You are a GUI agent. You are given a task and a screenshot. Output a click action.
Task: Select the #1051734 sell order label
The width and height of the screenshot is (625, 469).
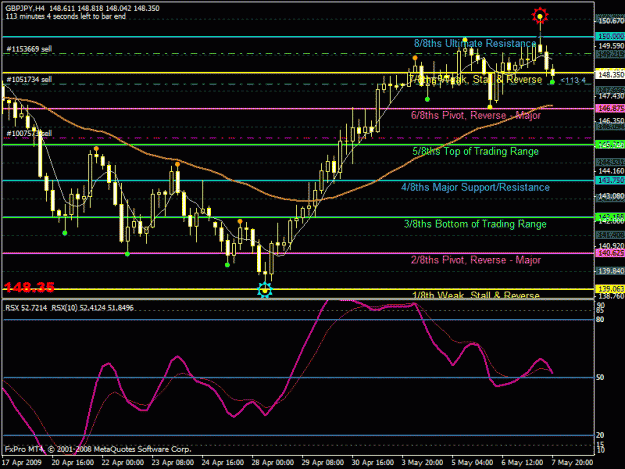pyautogui.click(x=29, y=80)
